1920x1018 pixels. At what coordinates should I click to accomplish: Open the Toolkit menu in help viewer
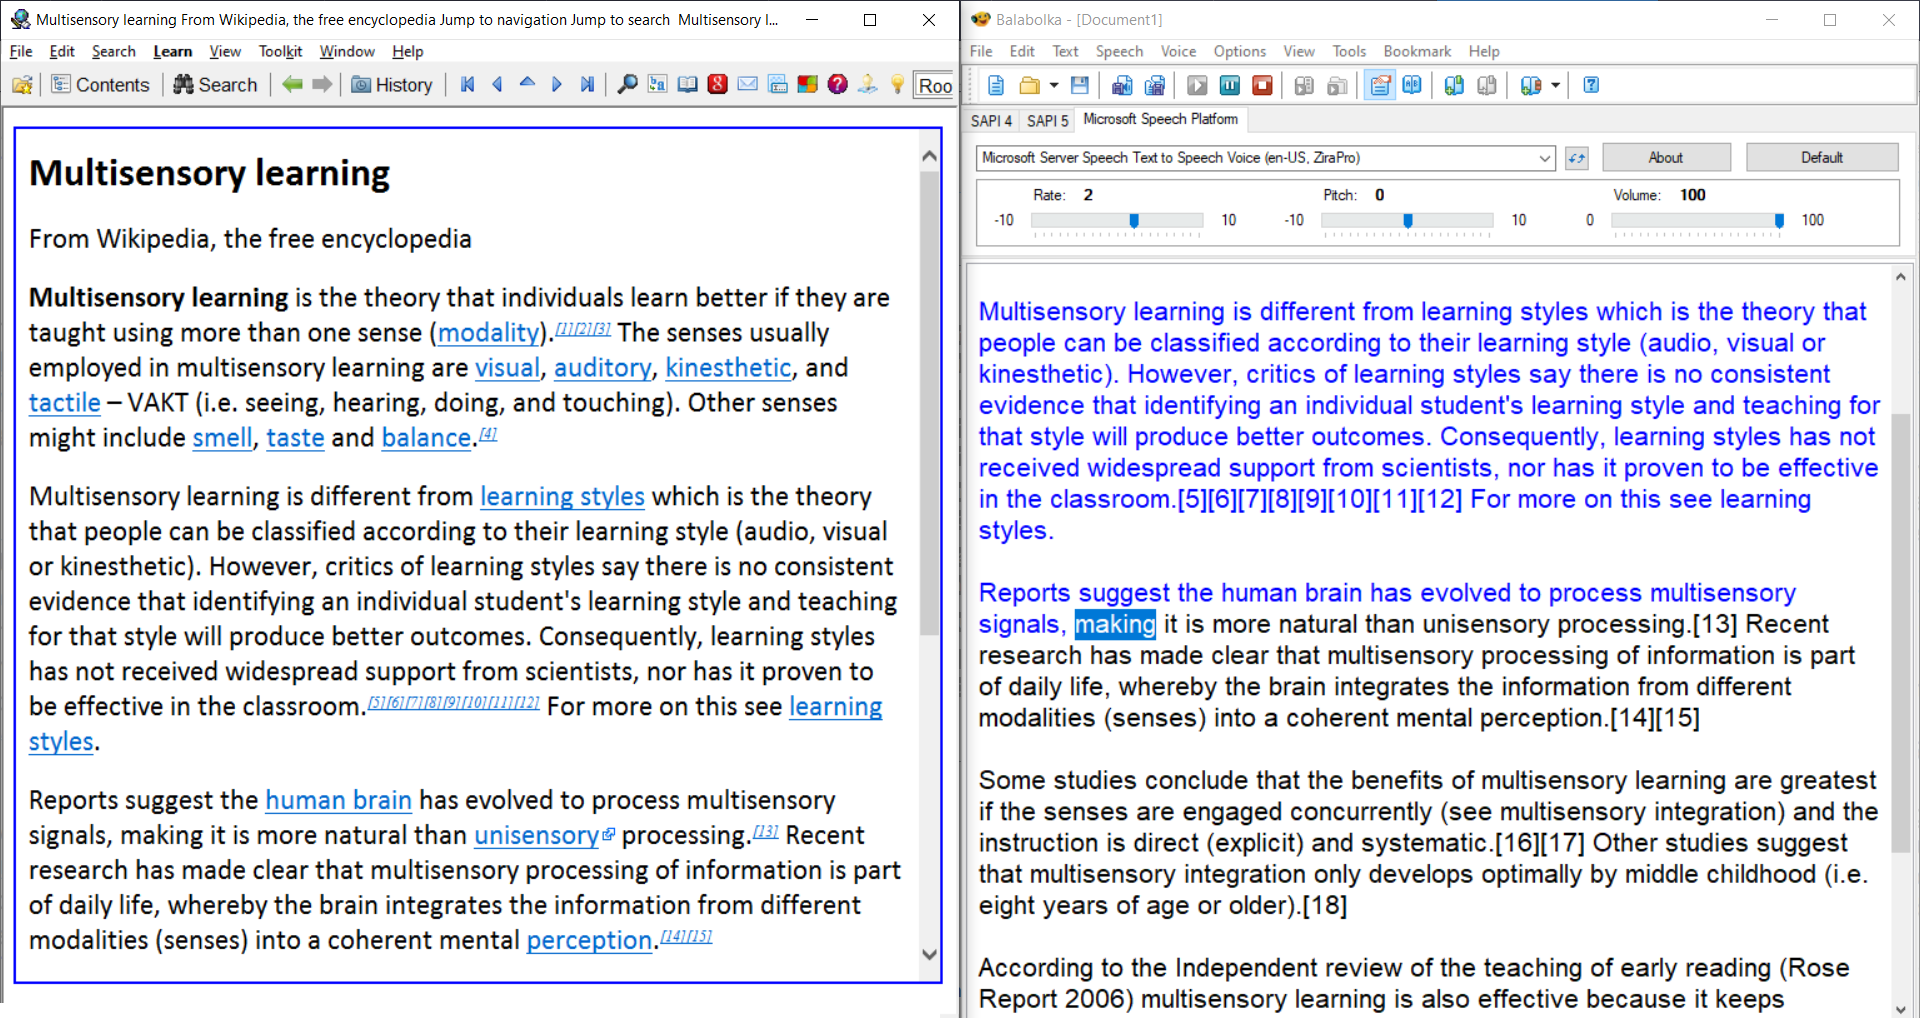[280, 51]
